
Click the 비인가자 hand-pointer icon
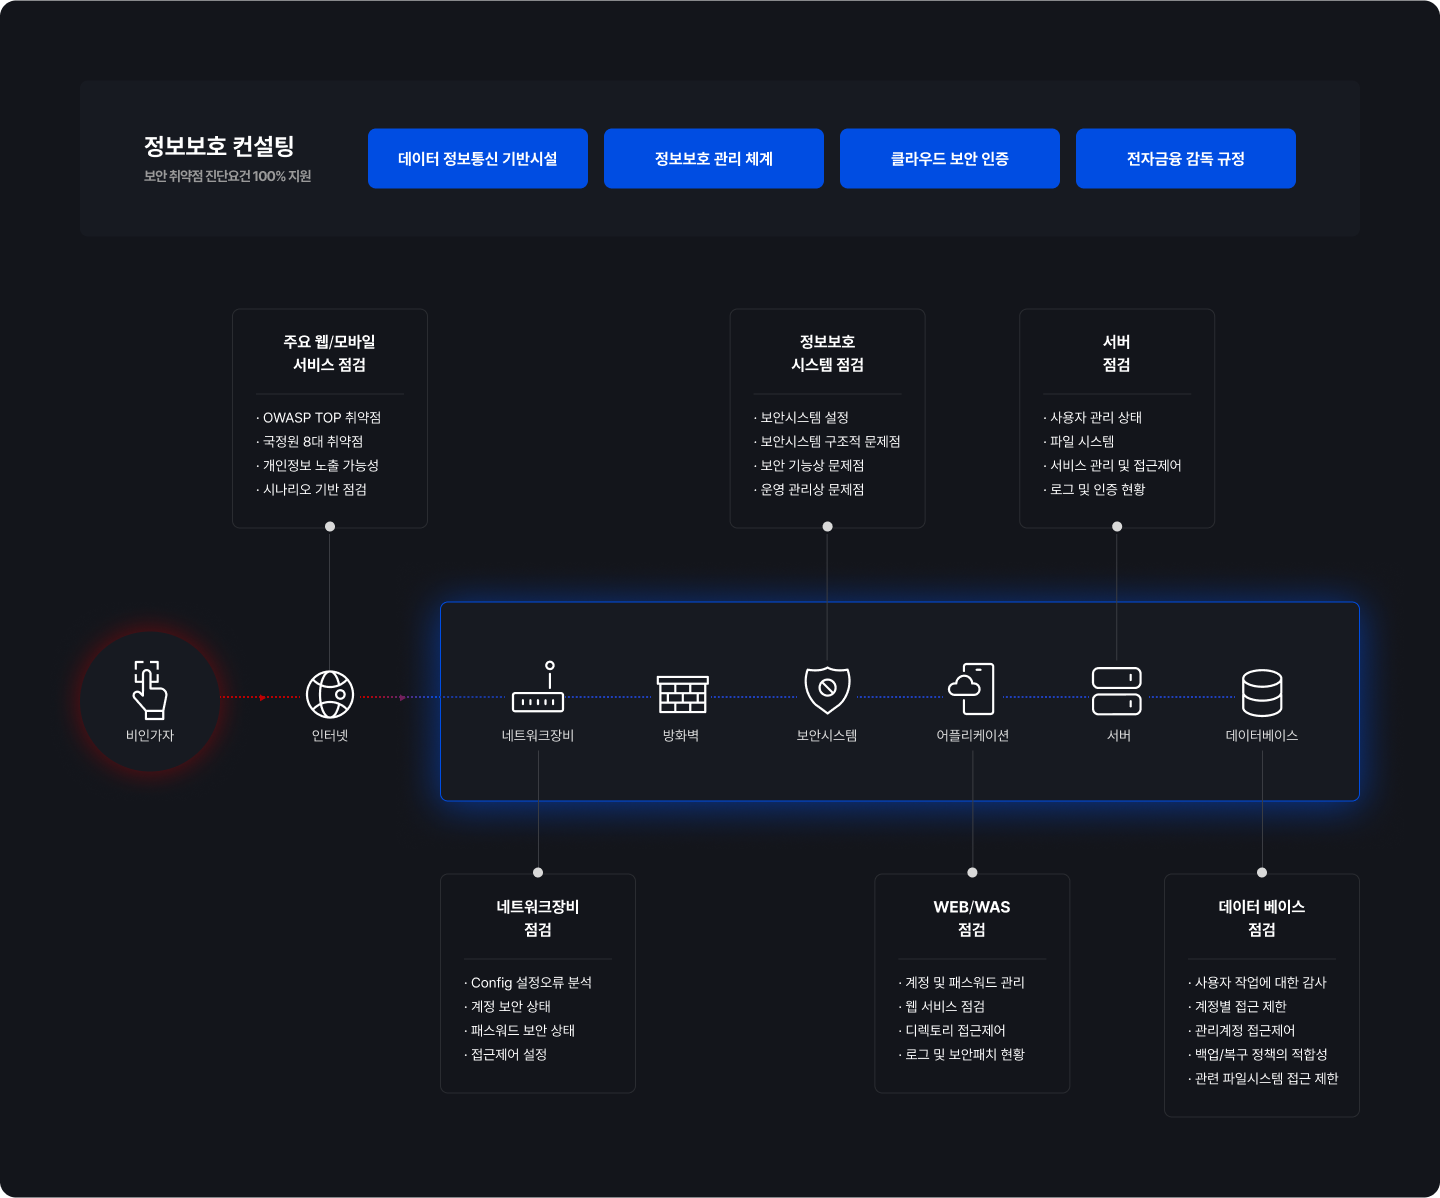(x=150, y=690)
